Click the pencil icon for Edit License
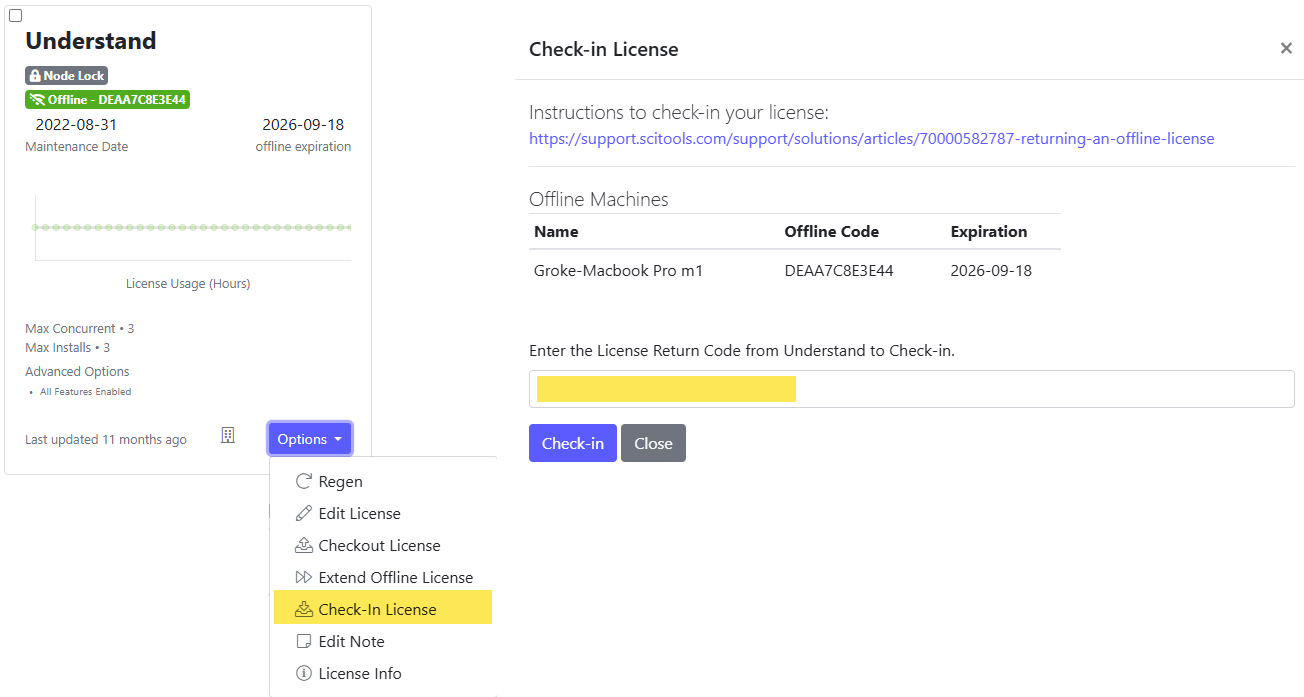This screenshot has width=1304, height=697. click(x=304, y=513)
